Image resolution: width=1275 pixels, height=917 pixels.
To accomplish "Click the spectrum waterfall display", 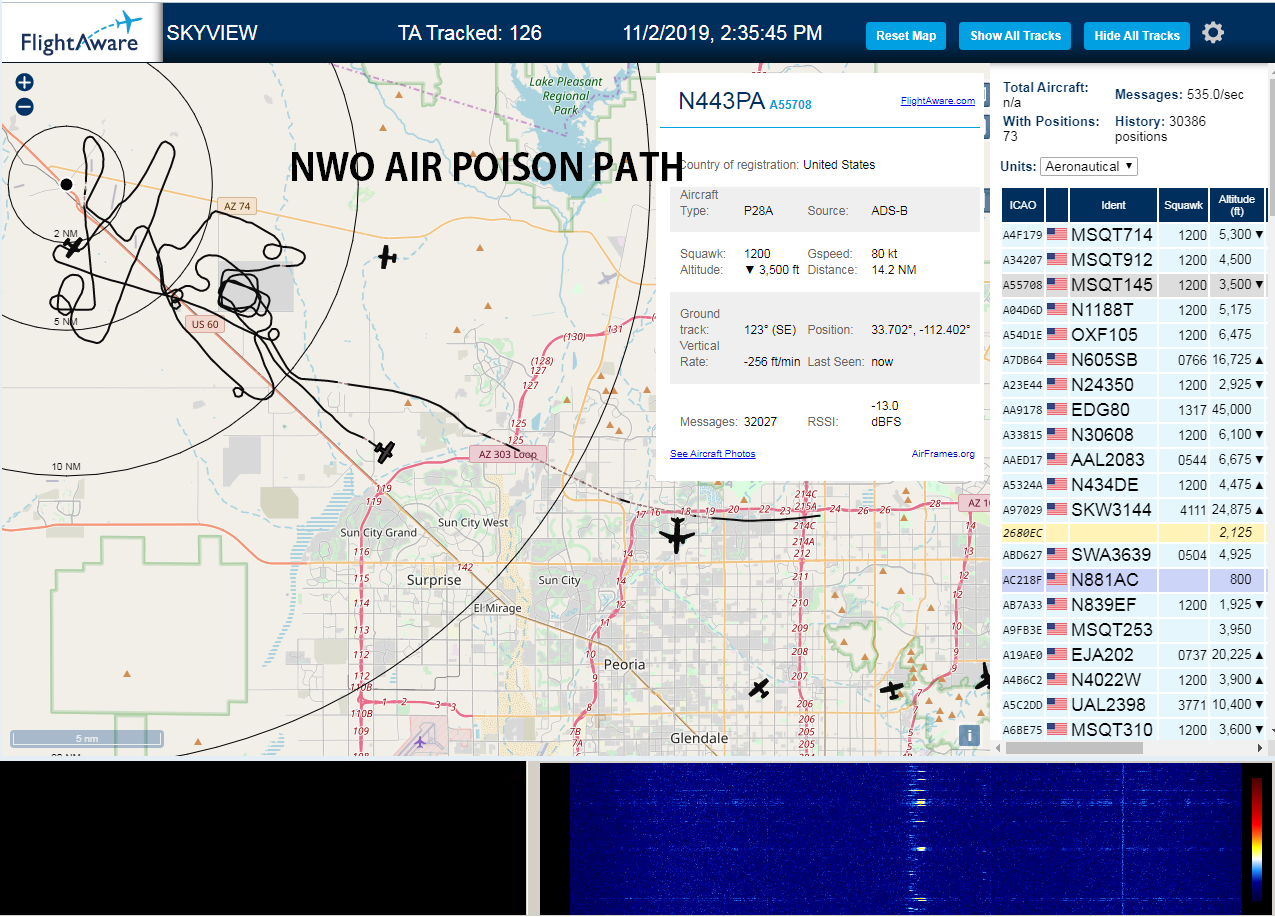I will [905, 838].
